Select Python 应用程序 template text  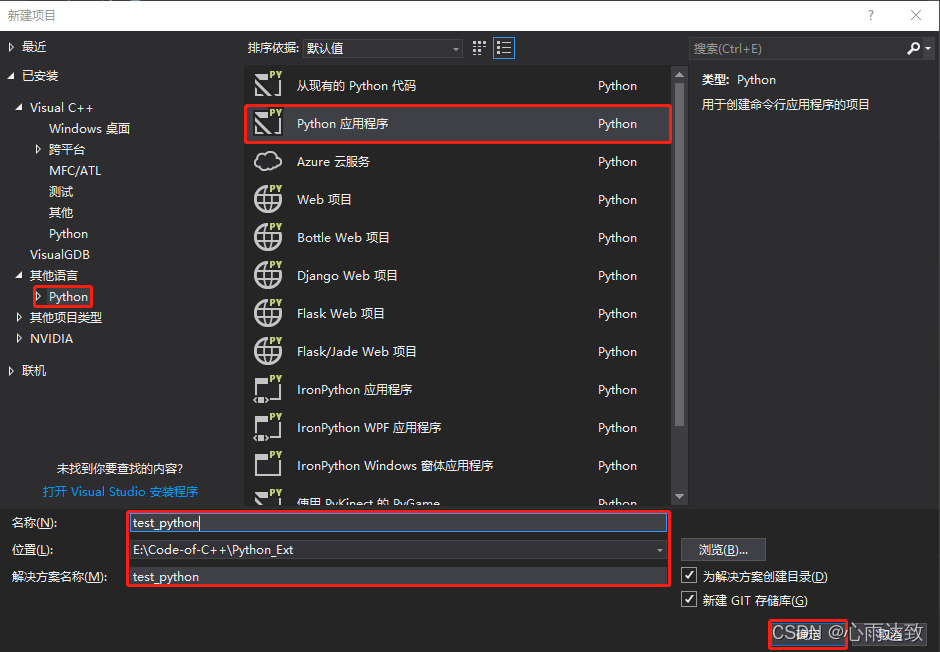[342, 123]
